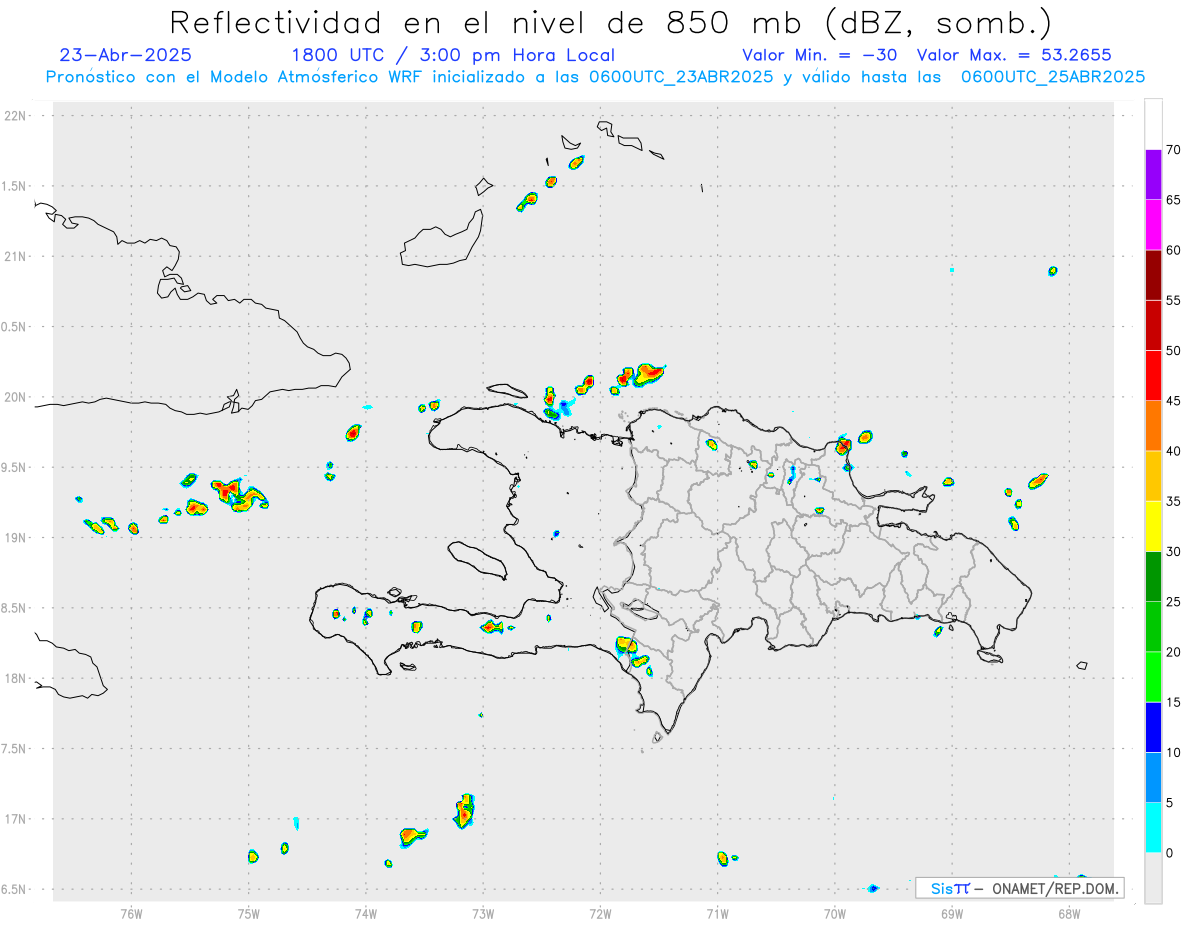Click the light blue 5–10 dBZ color segment
This screenshot has width=1200, height=927.
coord(1153,777)
